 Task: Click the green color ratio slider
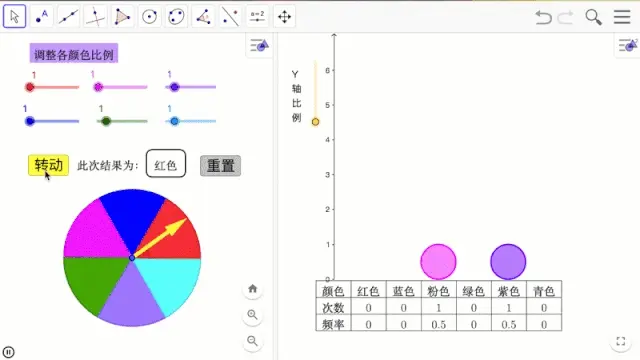tap(122, 121)
